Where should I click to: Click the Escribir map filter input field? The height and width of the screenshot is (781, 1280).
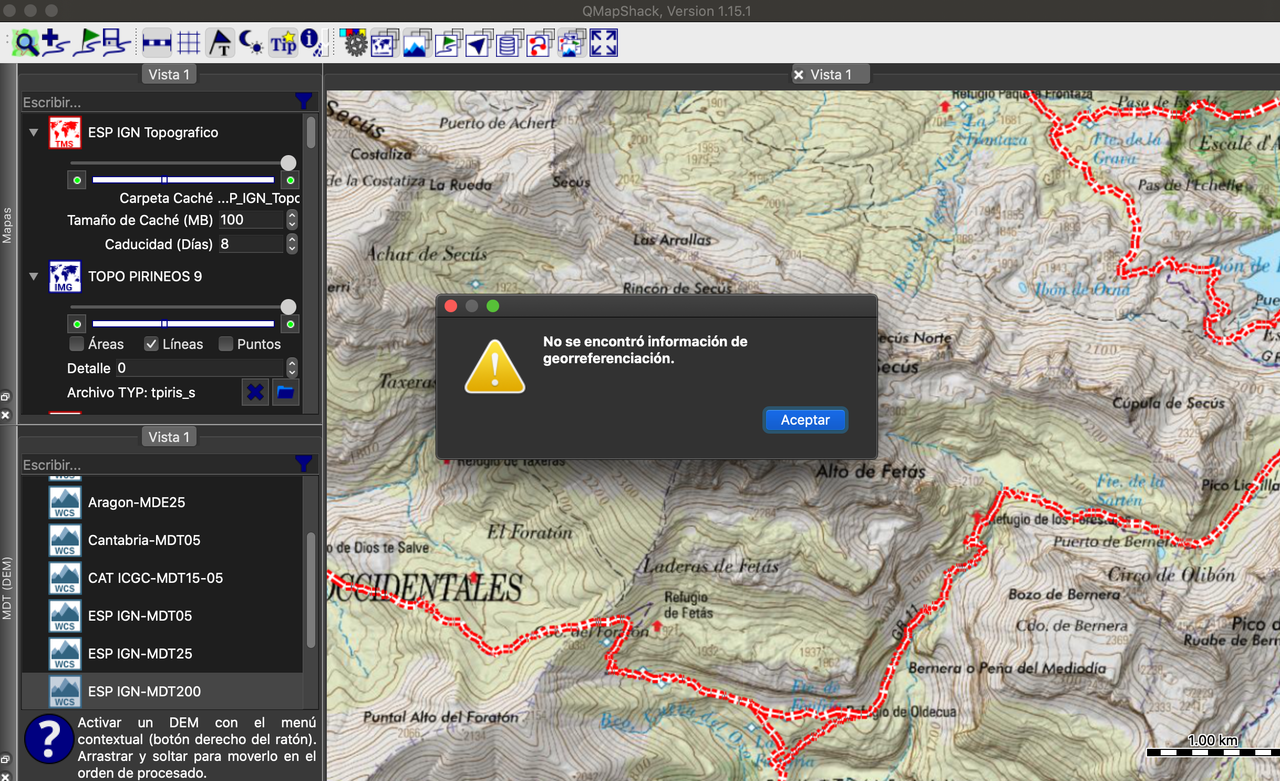(x=150, y=101)
